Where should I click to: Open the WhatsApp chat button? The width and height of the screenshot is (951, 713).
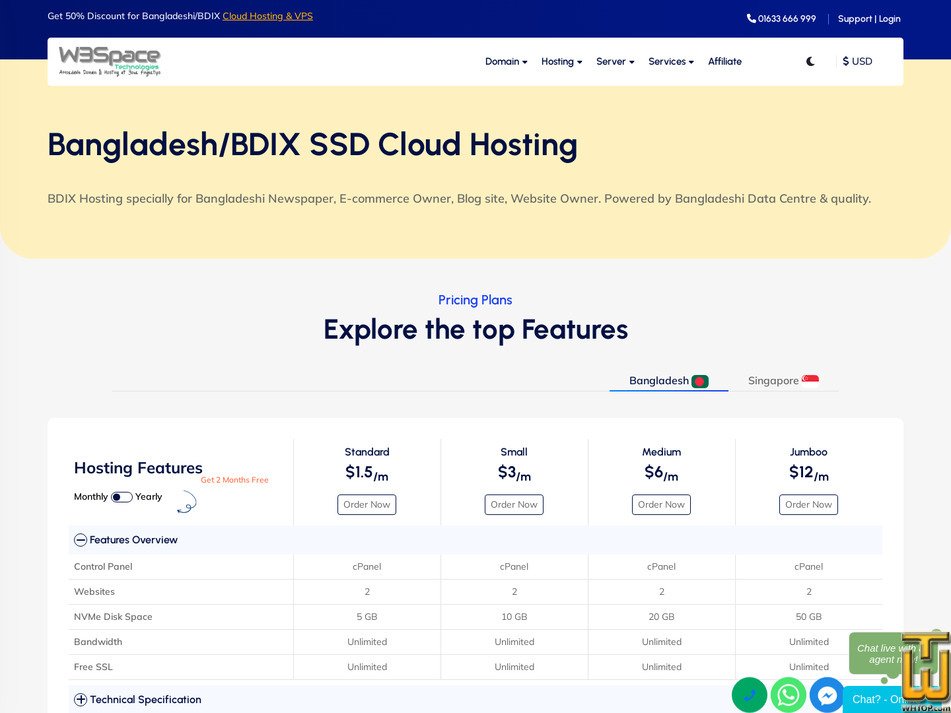788,695
